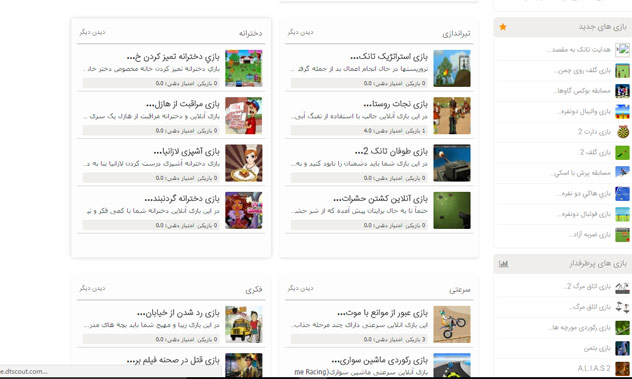Open title بازی نجات روستا
632x379 pixels.
(x=395, y=104)
